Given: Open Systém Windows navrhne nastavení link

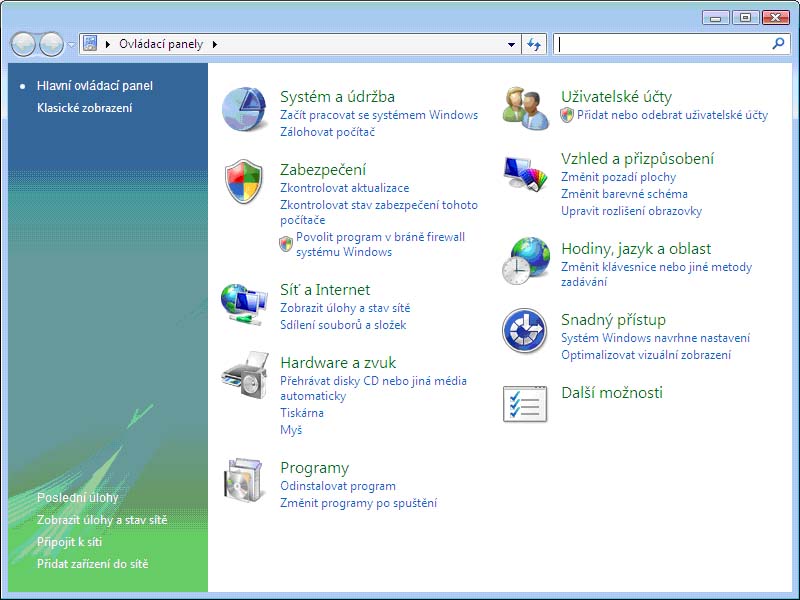Looking at the screenshot, I should [x=656, y=338].
